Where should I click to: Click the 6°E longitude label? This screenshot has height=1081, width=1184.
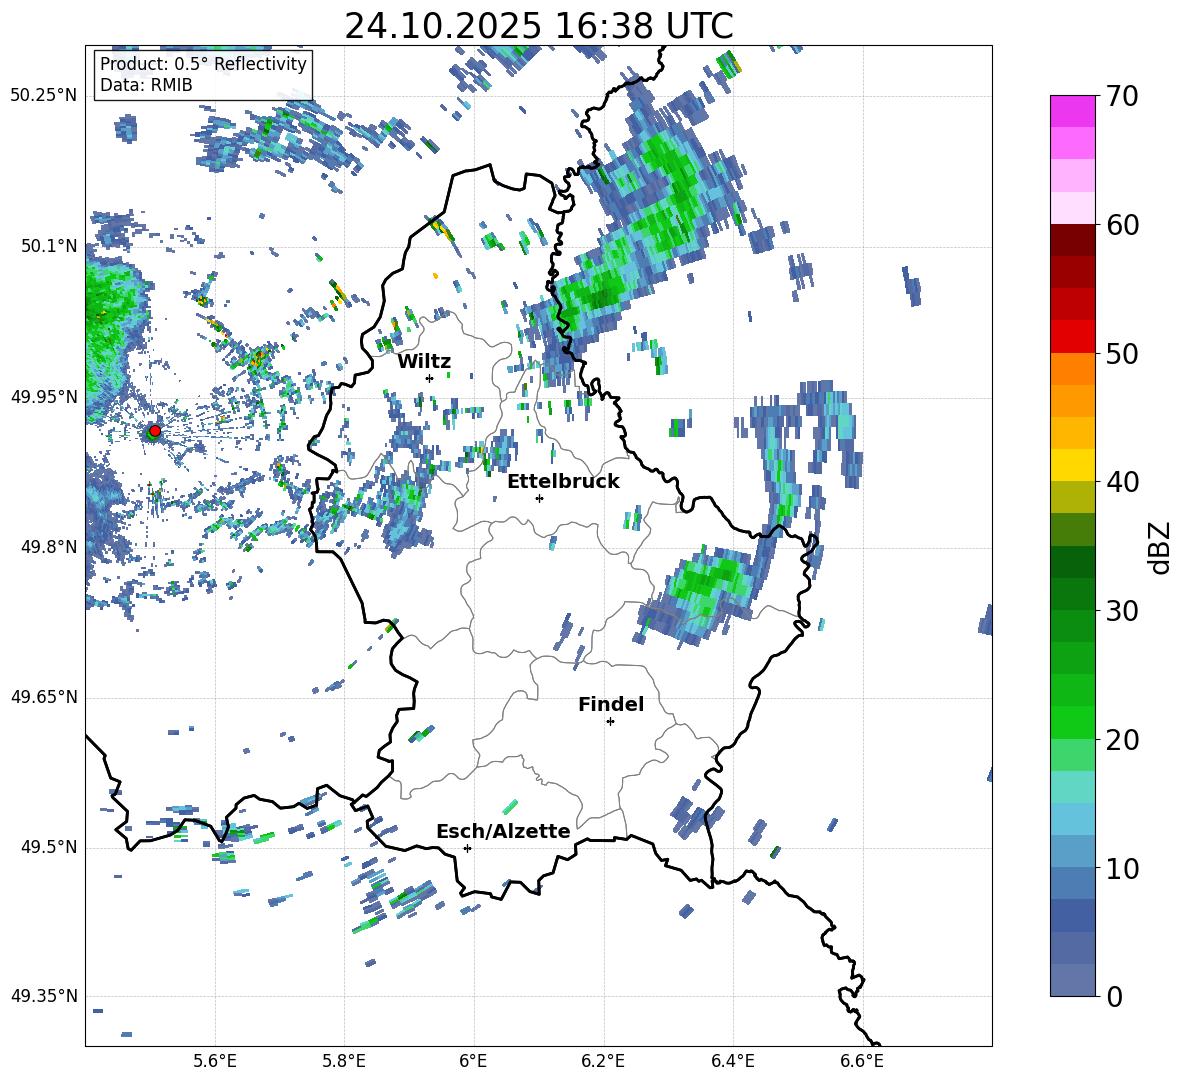point(473,1061)
